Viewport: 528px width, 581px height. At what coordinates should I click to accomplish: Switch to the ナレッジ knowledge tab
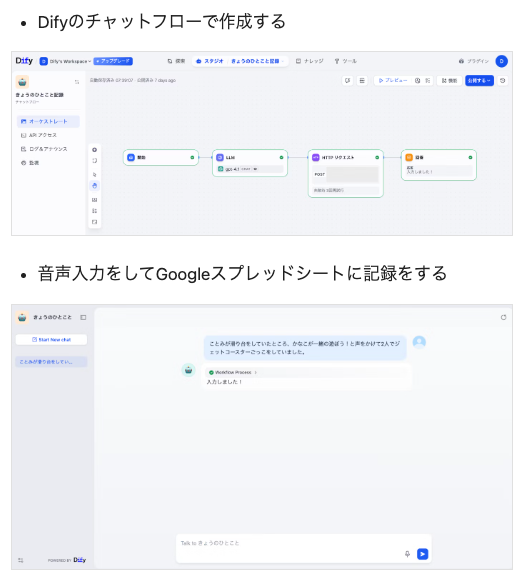tap(310, 61)
